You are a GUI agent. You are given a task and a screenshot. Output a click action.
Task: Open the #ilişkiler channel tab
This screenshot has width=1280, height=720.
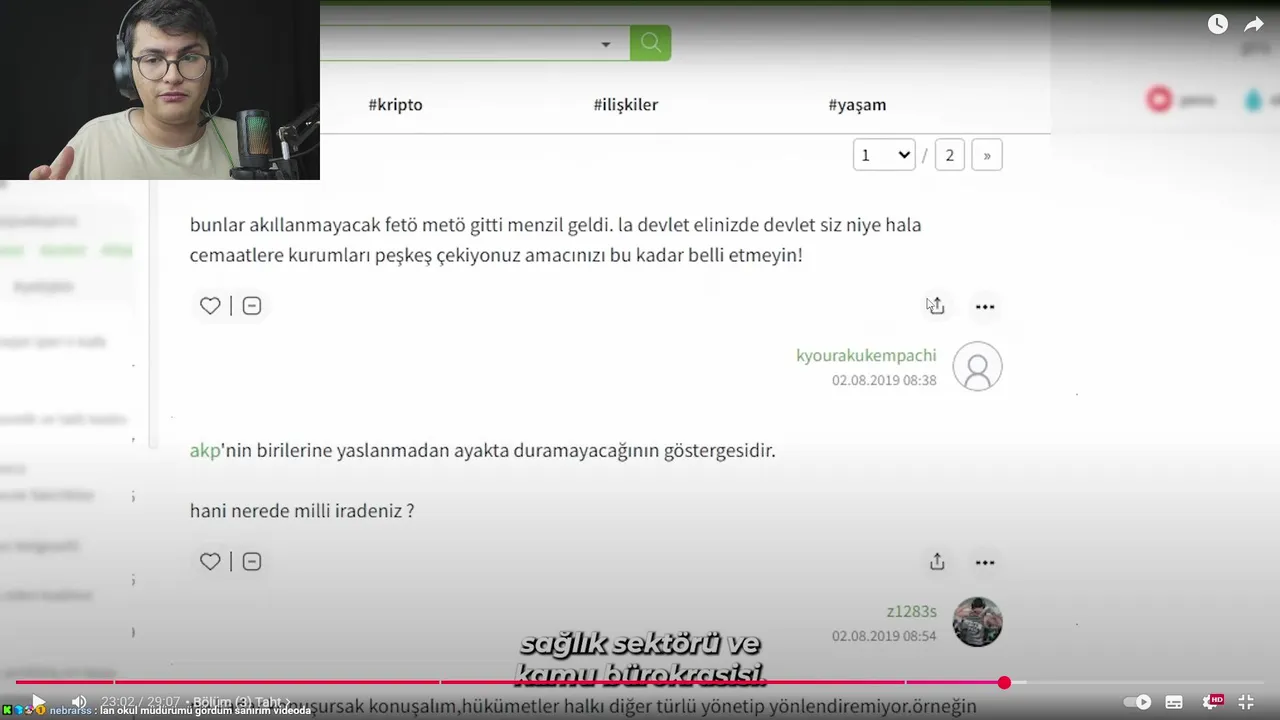coord(625,105)
